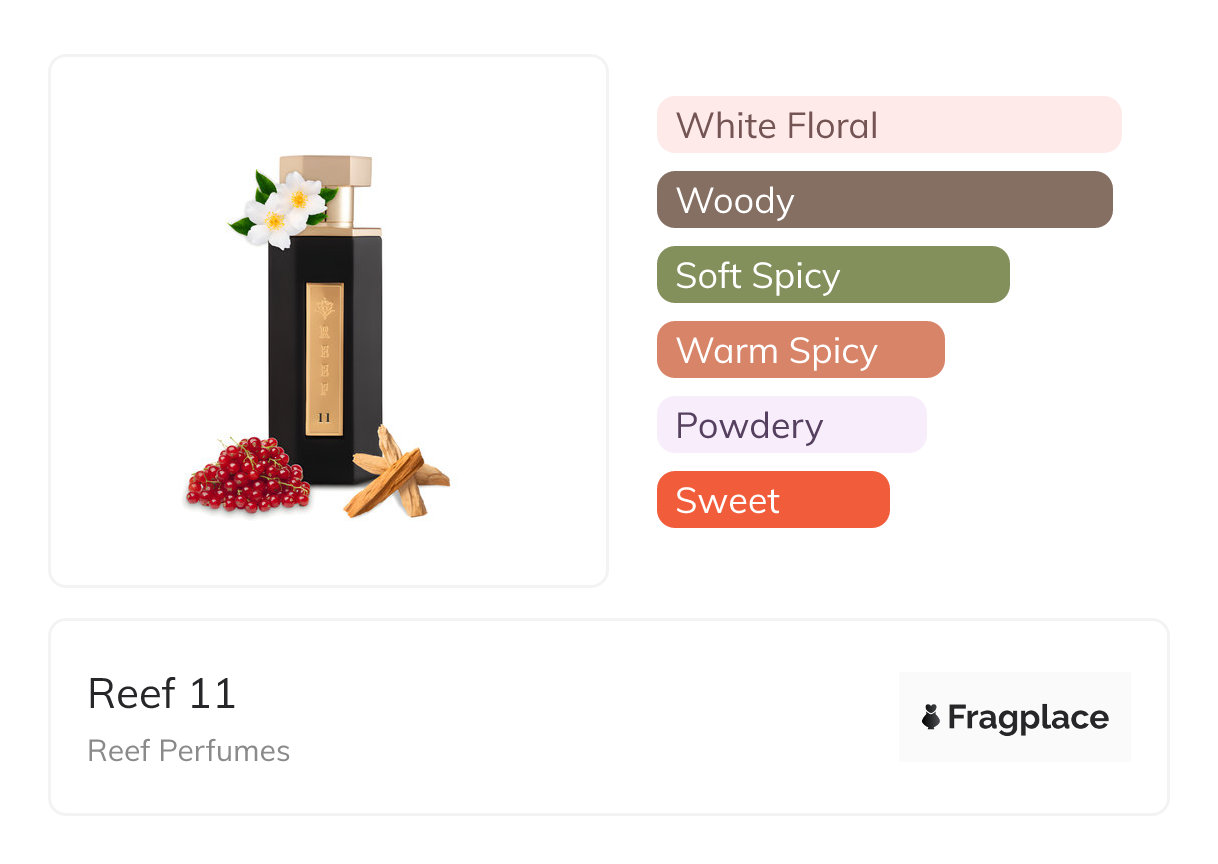Choose the Soft Spicy accord bar
Image resolution: width=1218 pixels, height=864 pixels.
click(832, 275)
